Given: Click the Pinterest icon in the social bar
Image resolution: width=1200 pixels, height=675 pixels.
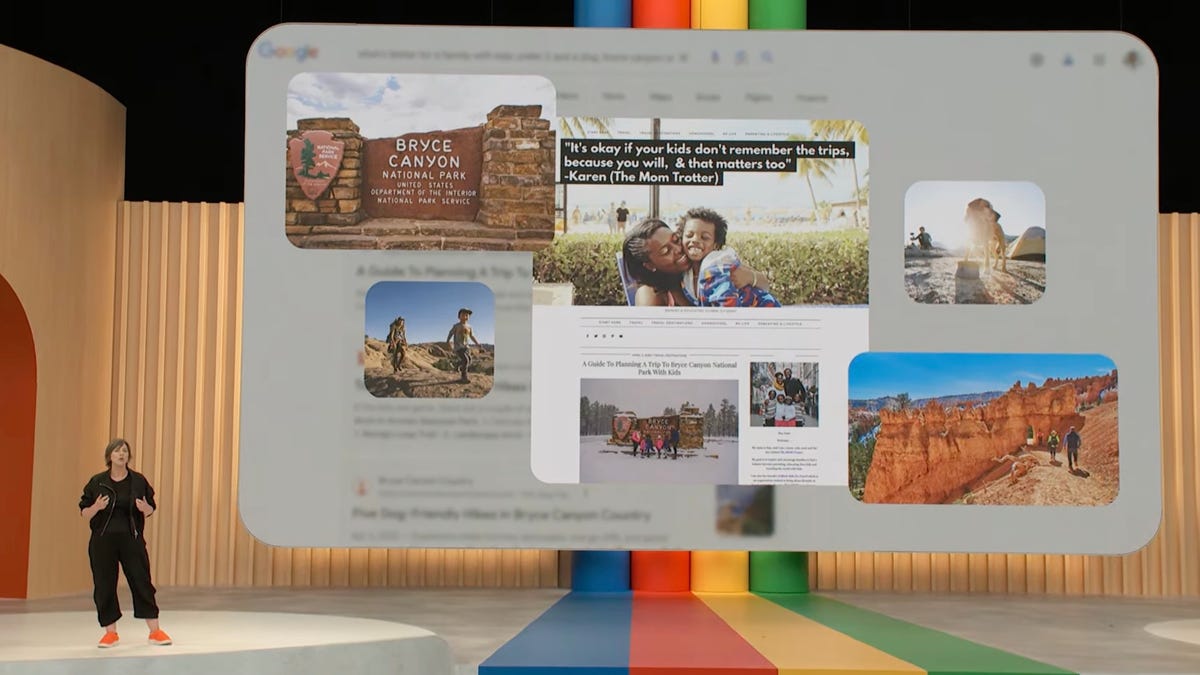Looking at the screenshot, I should click(612, 336).
